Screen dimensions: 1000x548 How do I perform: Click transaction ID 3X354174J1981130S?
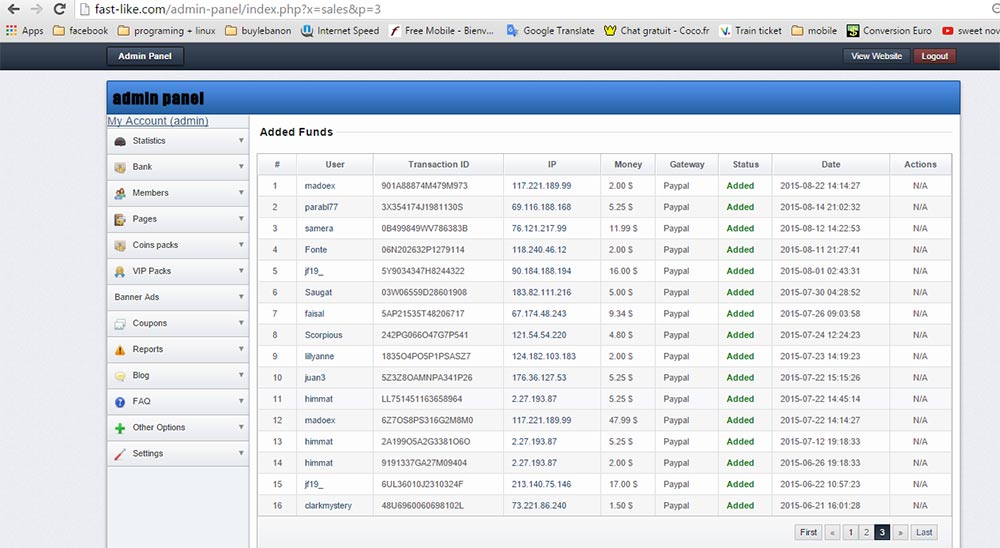[422, 207]
